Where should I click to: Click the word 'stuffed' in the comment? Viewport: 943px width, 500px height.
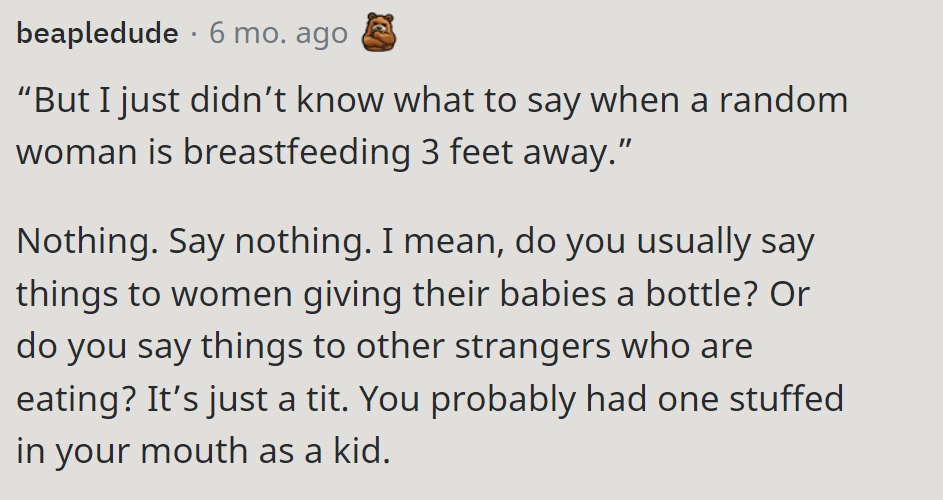click(787, 398)
